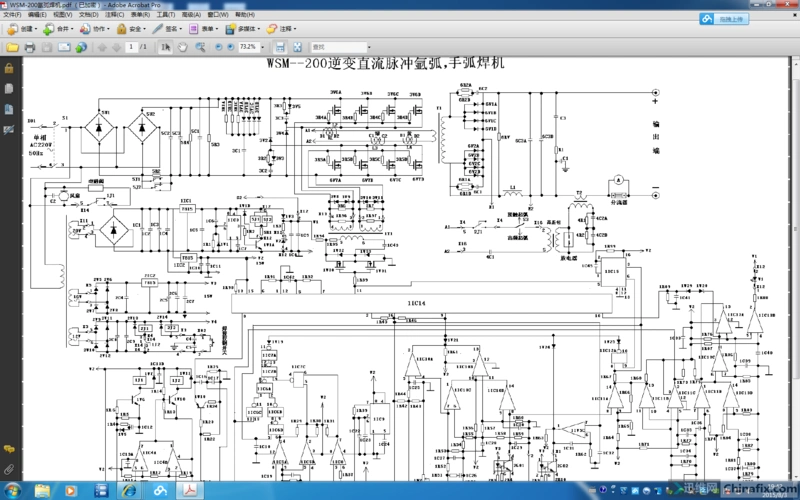Open the 帮助(H) menu
Screen dimensions: 800x500
click(243, 16)
